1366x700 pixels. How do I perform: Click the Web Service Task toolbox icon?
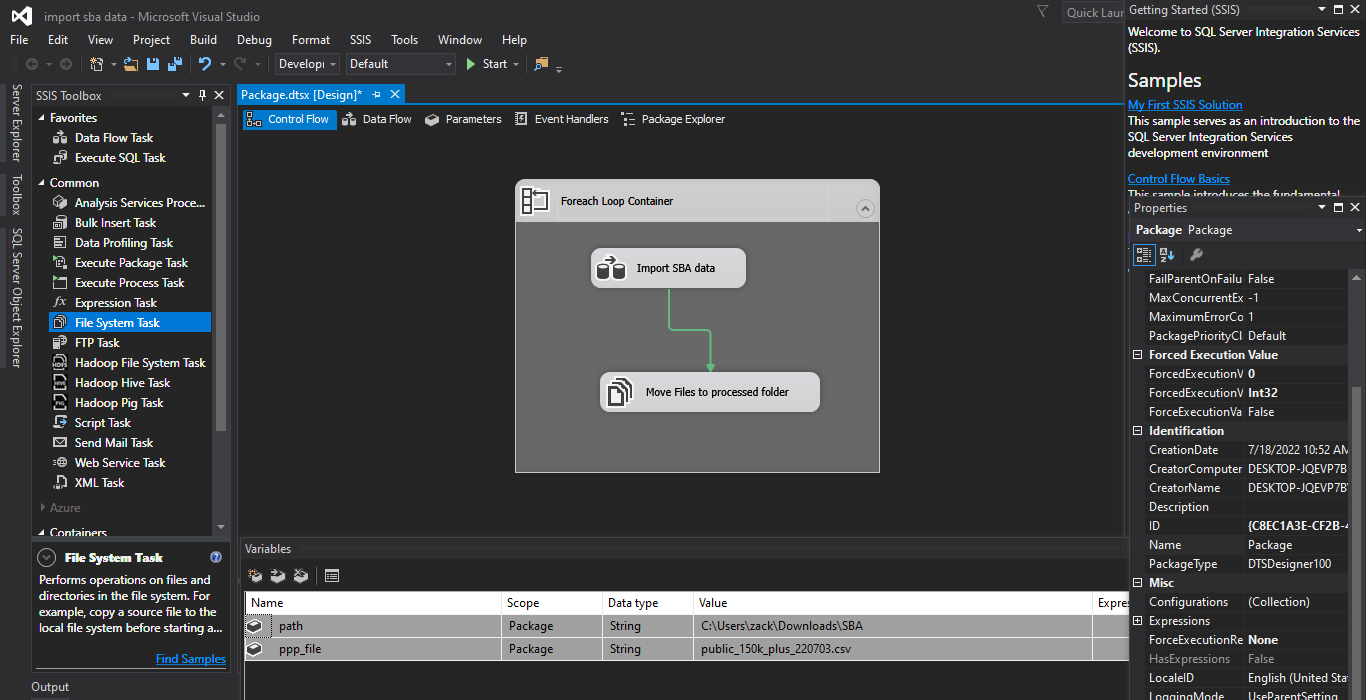tap(60, 463)
